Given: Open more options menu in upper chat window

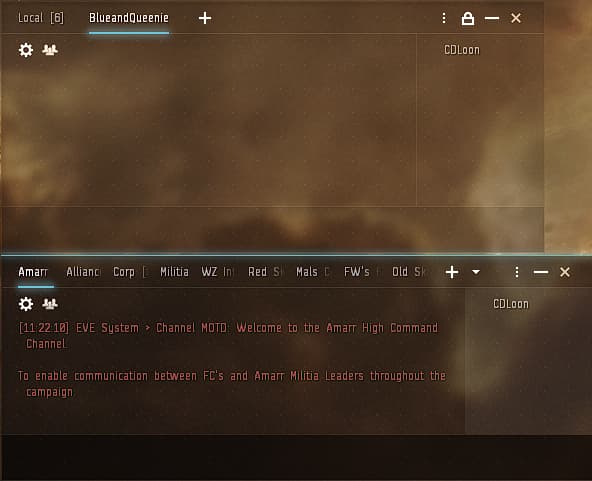Looking at the screenshot, I should [x=444, y=18].
